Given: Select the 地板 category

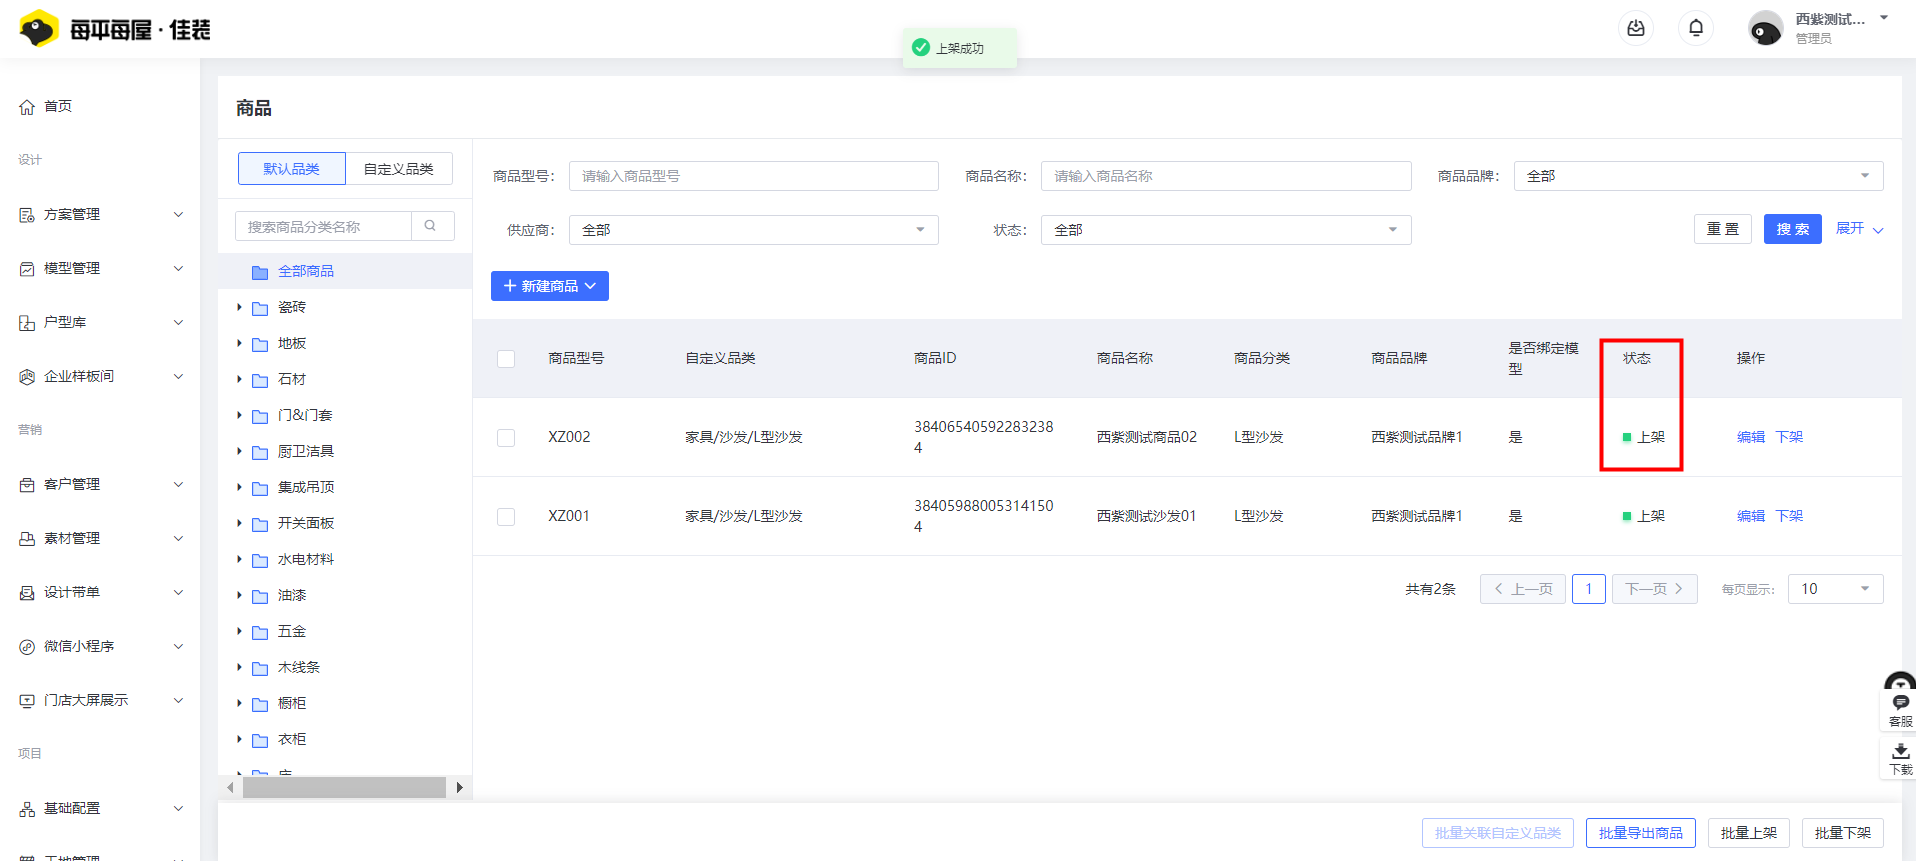Looking at the screenshot, I should tap(292, 343).
